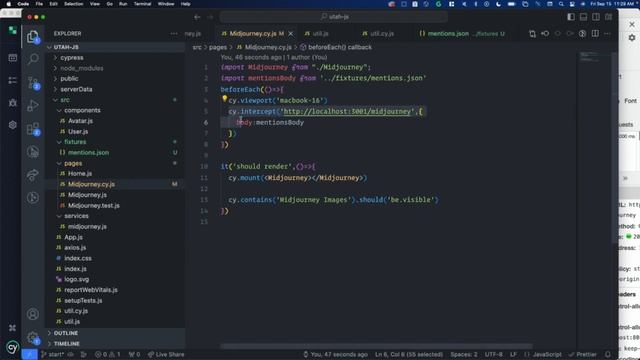Click Live Share in the status bar
640x360 pixels.
(x=166, y=354)
